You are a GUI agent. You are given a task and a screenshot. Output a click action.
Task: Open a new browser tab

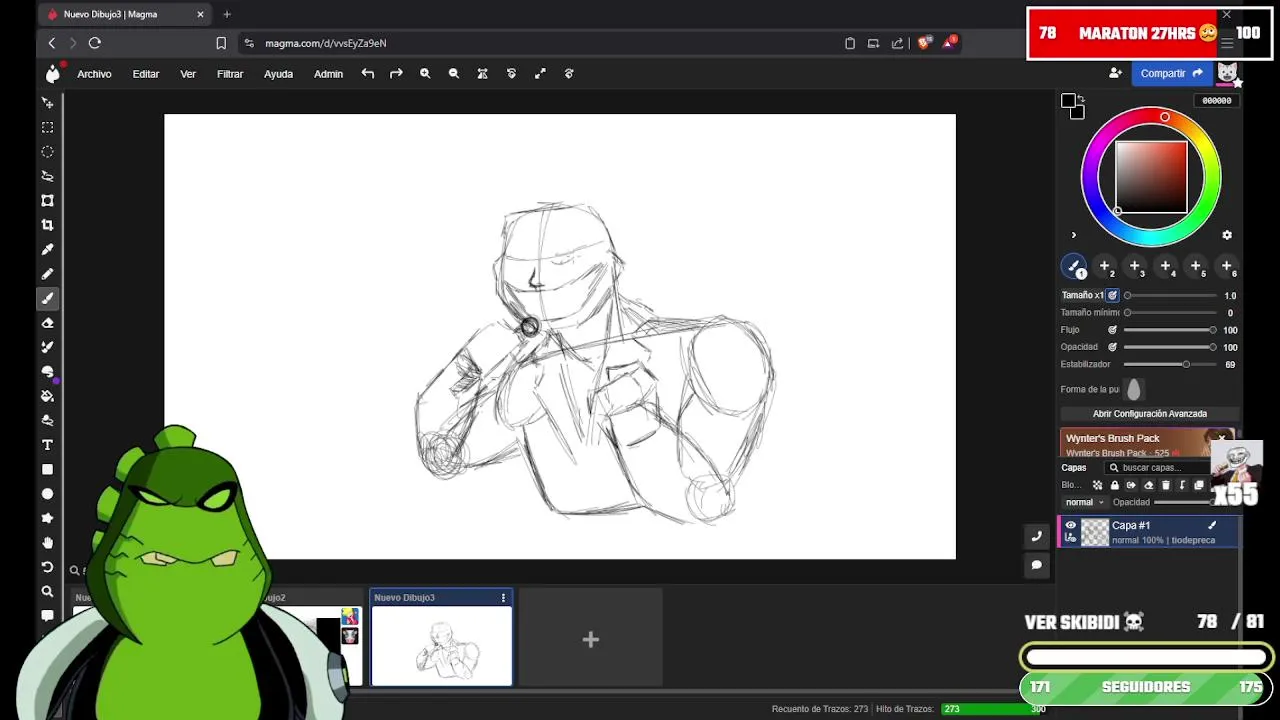click(227, 14)
